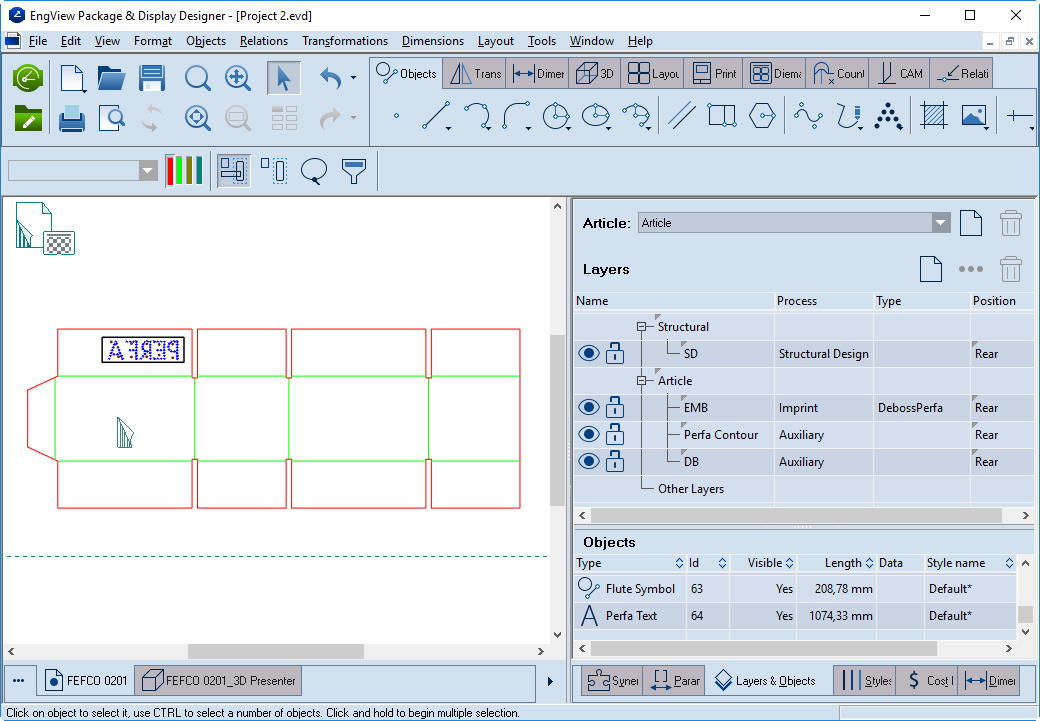The width and height of the screenshot is (1040, 721).
Task: Hide the SD layer eye icon
Action: tap(588, 354)
